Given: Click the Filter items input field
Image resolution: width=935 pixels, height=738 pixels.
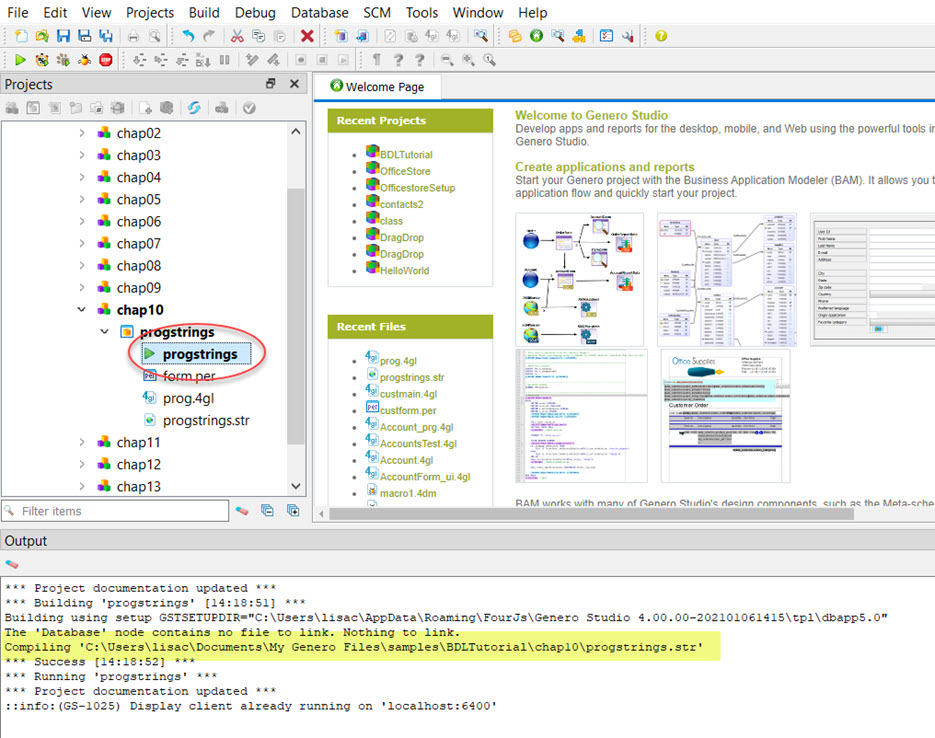Looking at the screenshot, I should click(115, 511).
